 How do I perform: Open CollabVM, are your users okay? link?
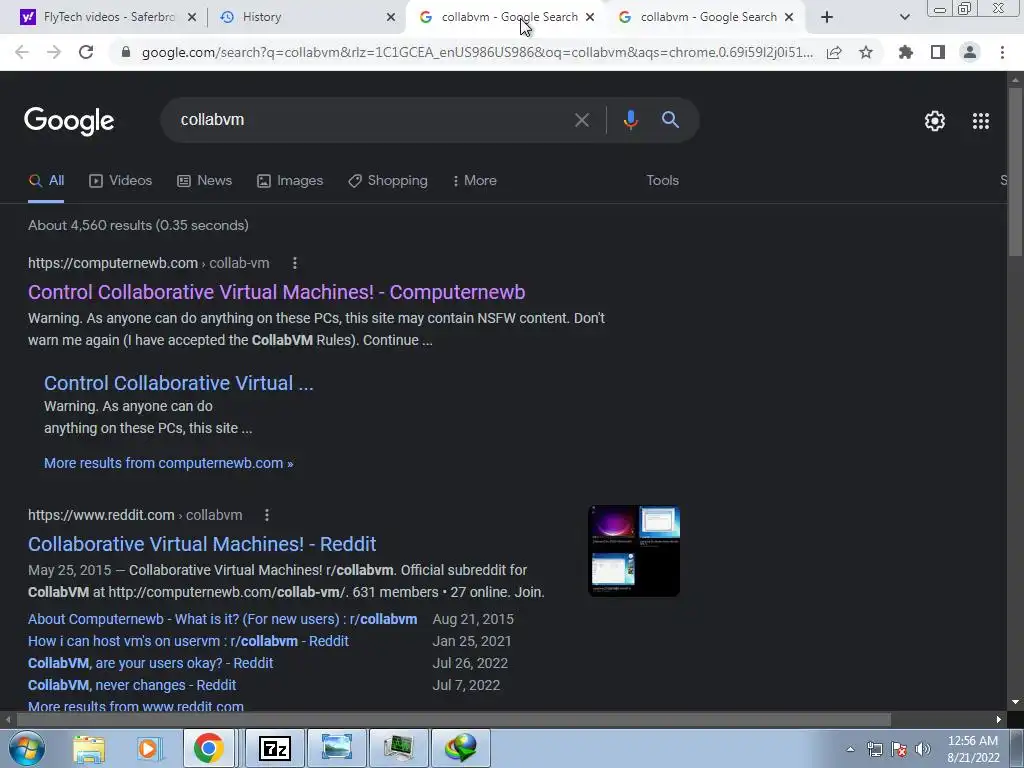coord(150,663)
